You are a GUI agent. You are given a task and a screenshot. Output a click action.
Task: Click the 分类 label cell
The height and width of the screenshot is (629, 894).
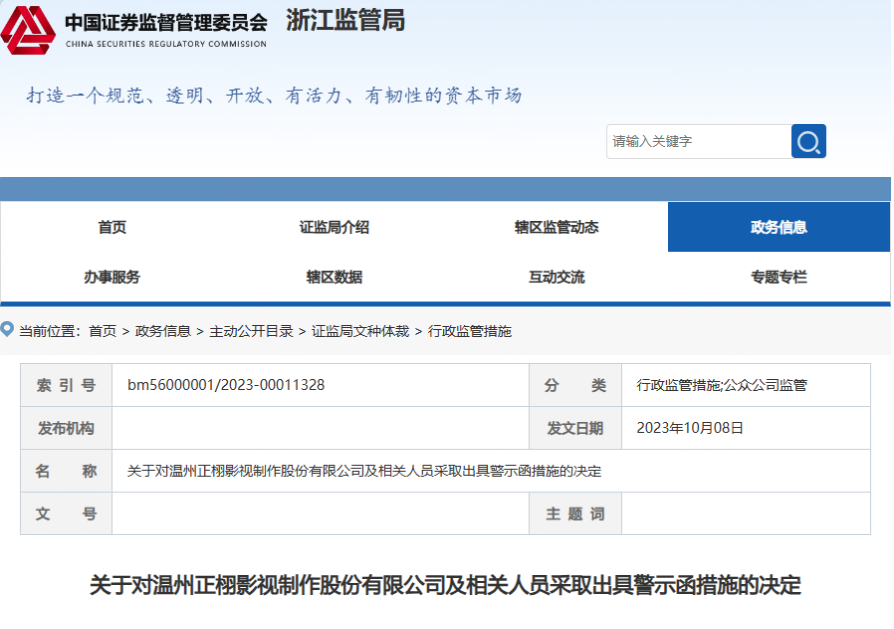click(x=575, y=385)
